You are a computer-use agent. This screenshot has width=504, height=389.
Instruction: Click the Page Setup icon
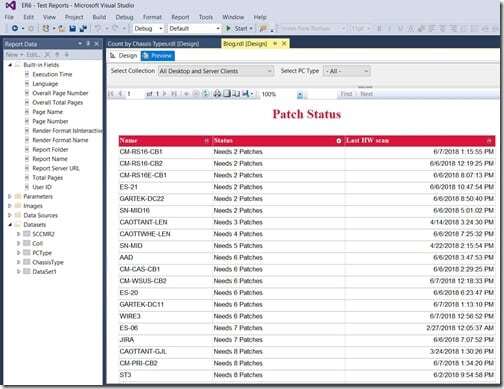(236, 94)
